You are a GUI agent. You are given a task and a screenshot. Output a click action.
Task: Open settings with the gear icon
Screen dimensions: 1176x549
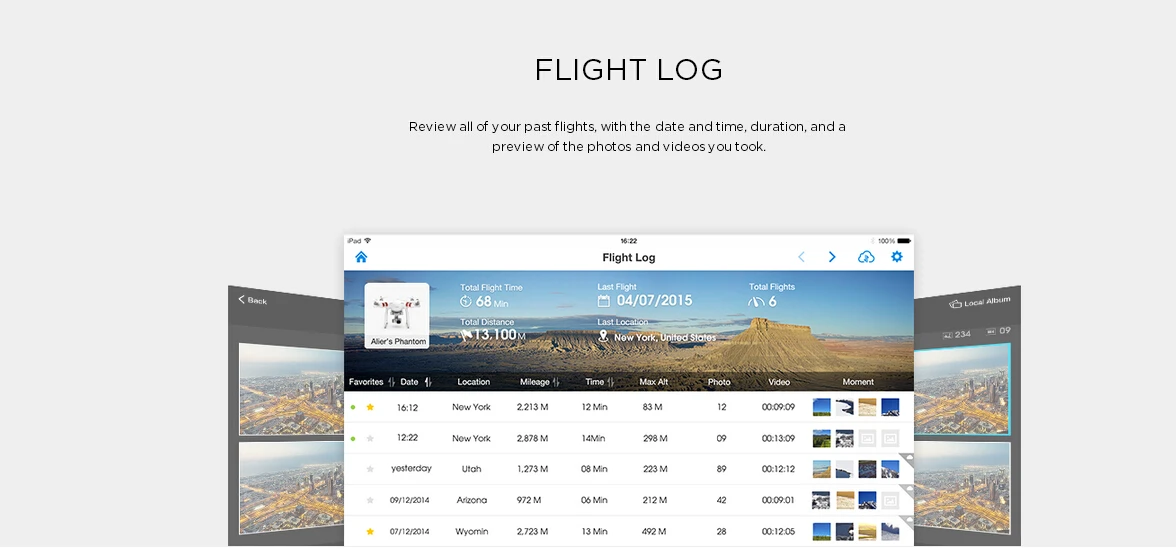(x=897, y=257)
